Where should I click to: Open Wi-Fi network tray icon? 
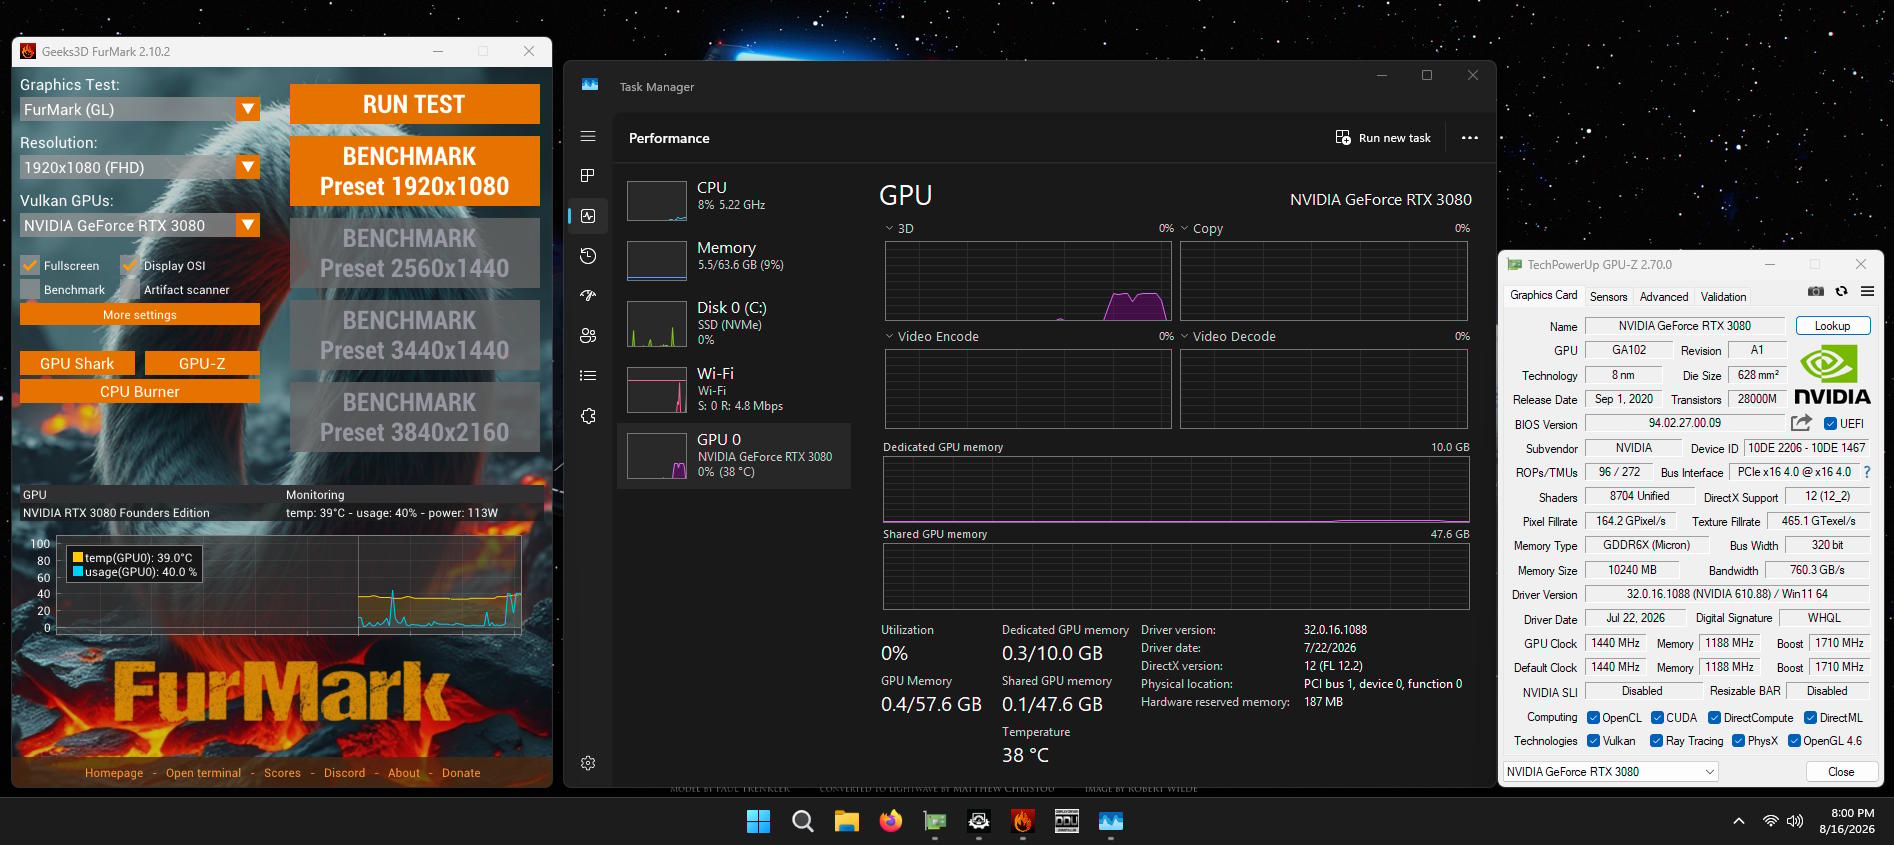coord(1771,821)
